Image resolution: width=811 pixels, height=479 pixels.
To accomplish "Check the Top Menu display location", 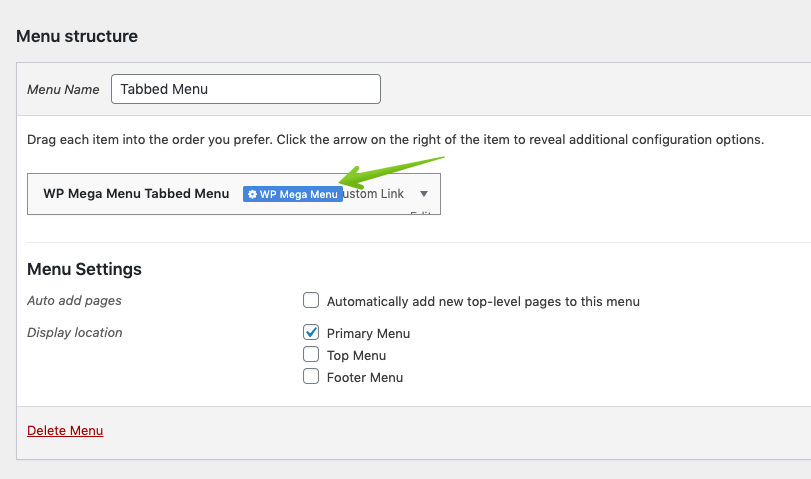I will [311, 354].
